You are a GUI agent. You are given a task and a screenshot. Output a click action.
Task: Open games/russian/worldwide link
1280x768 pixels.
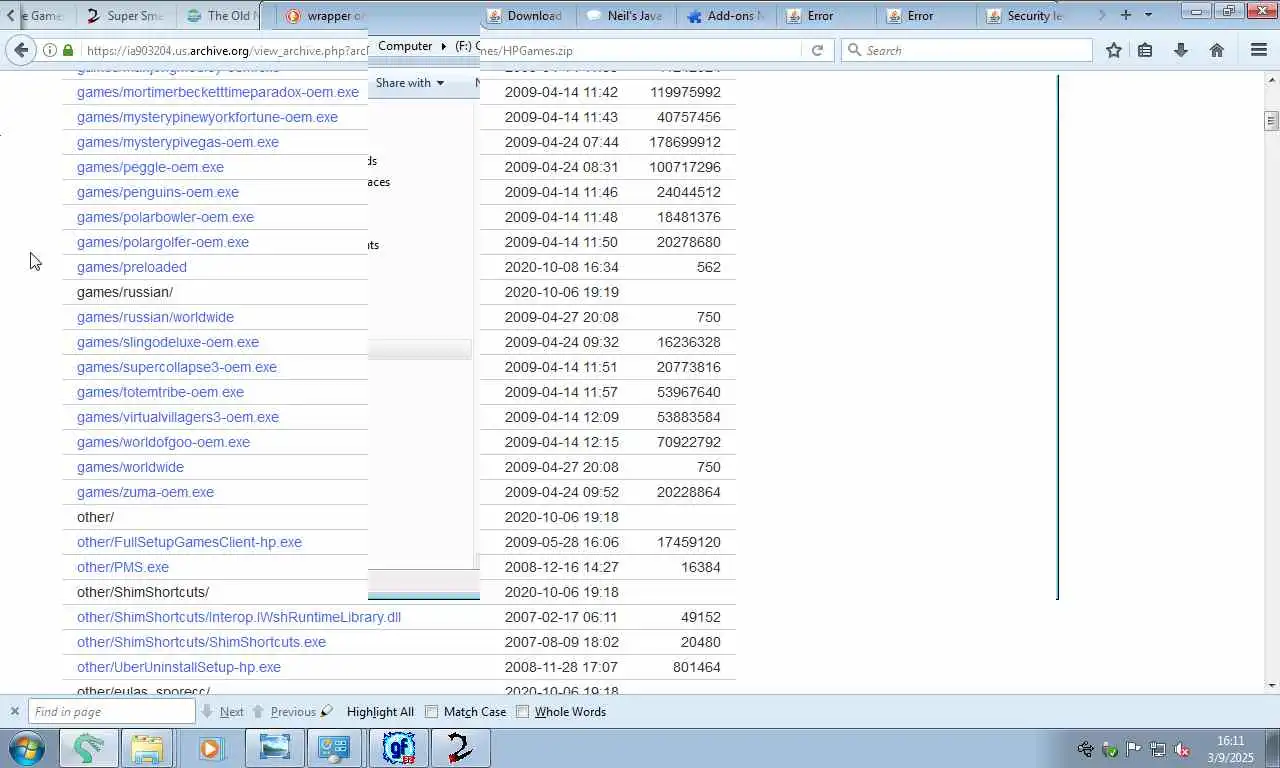(x=155, y=317)
